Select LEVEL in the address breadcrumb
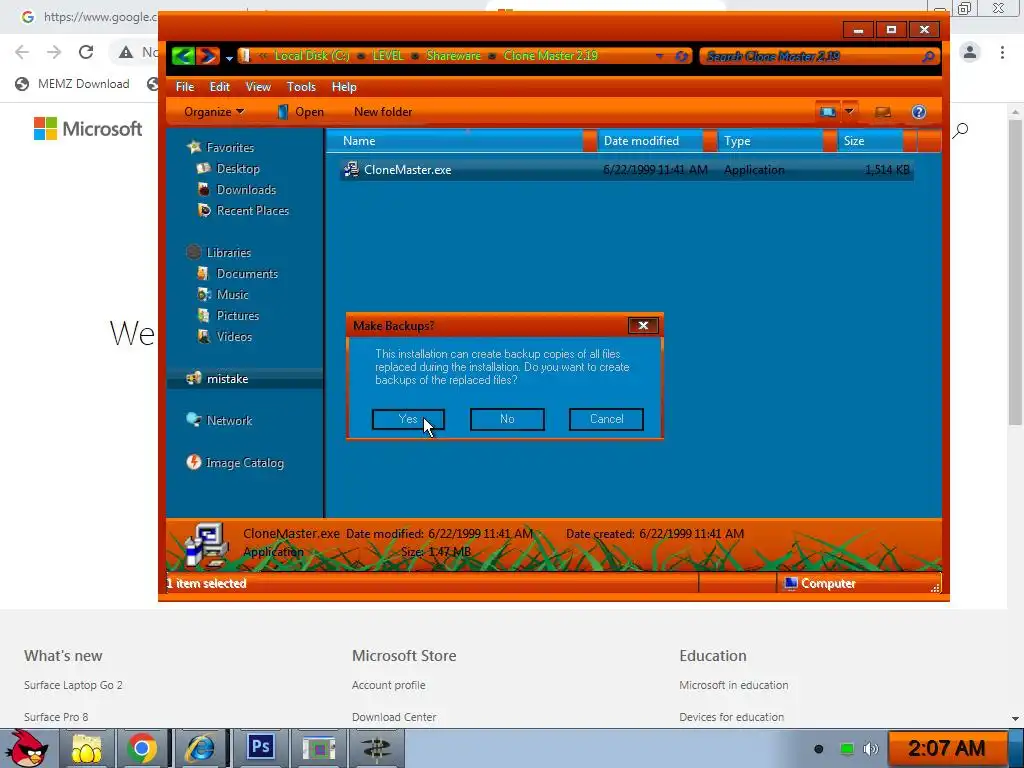This screenshot has width=1024, height=768. pos(388,56)
